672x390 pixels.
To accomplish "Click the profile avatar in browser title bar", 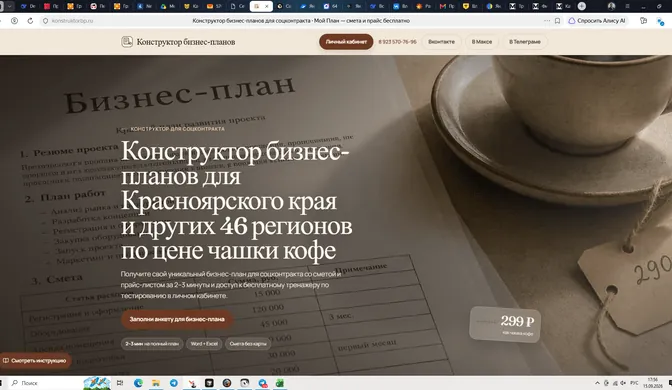I will (612, 6).
